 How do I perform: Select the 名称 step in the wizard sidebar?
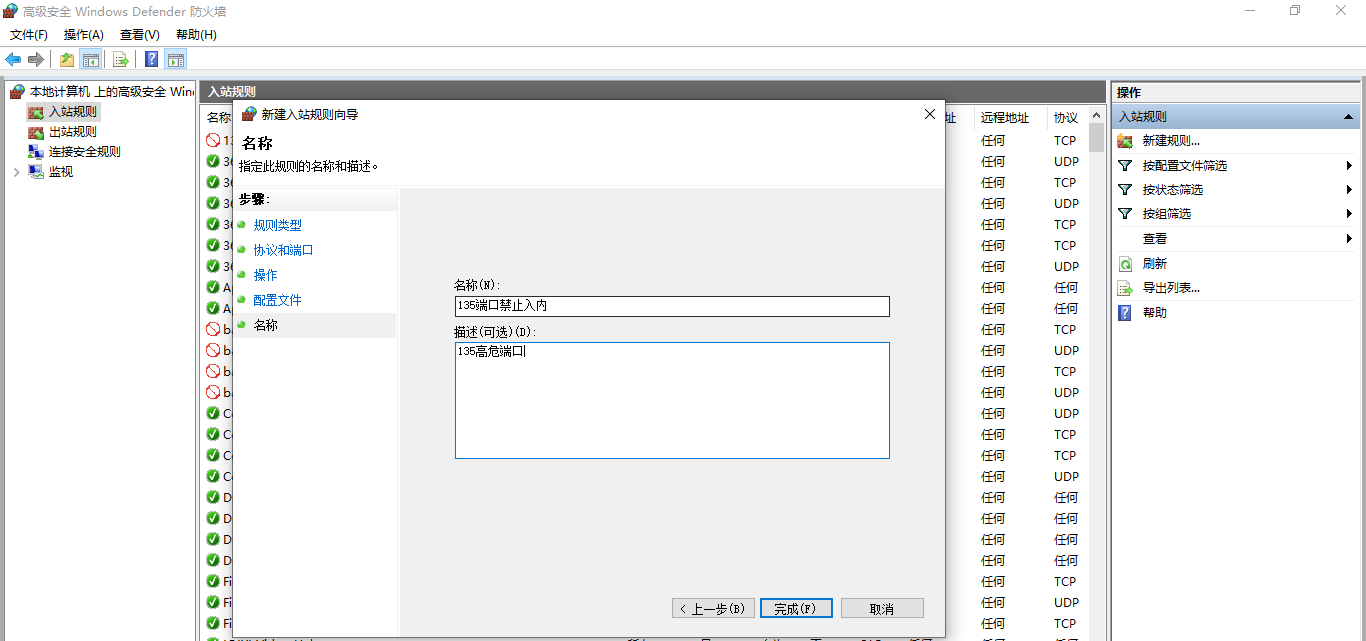(265, 325)
